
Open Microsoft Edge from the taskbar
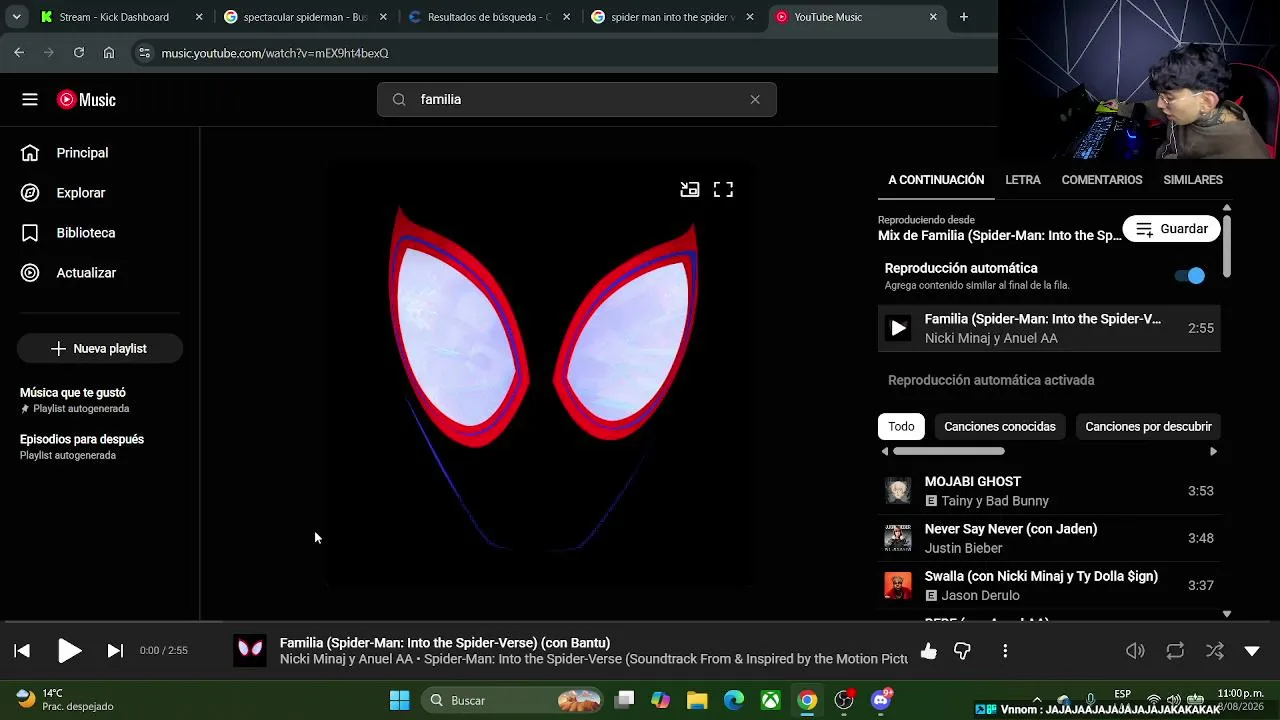point(734,701)
